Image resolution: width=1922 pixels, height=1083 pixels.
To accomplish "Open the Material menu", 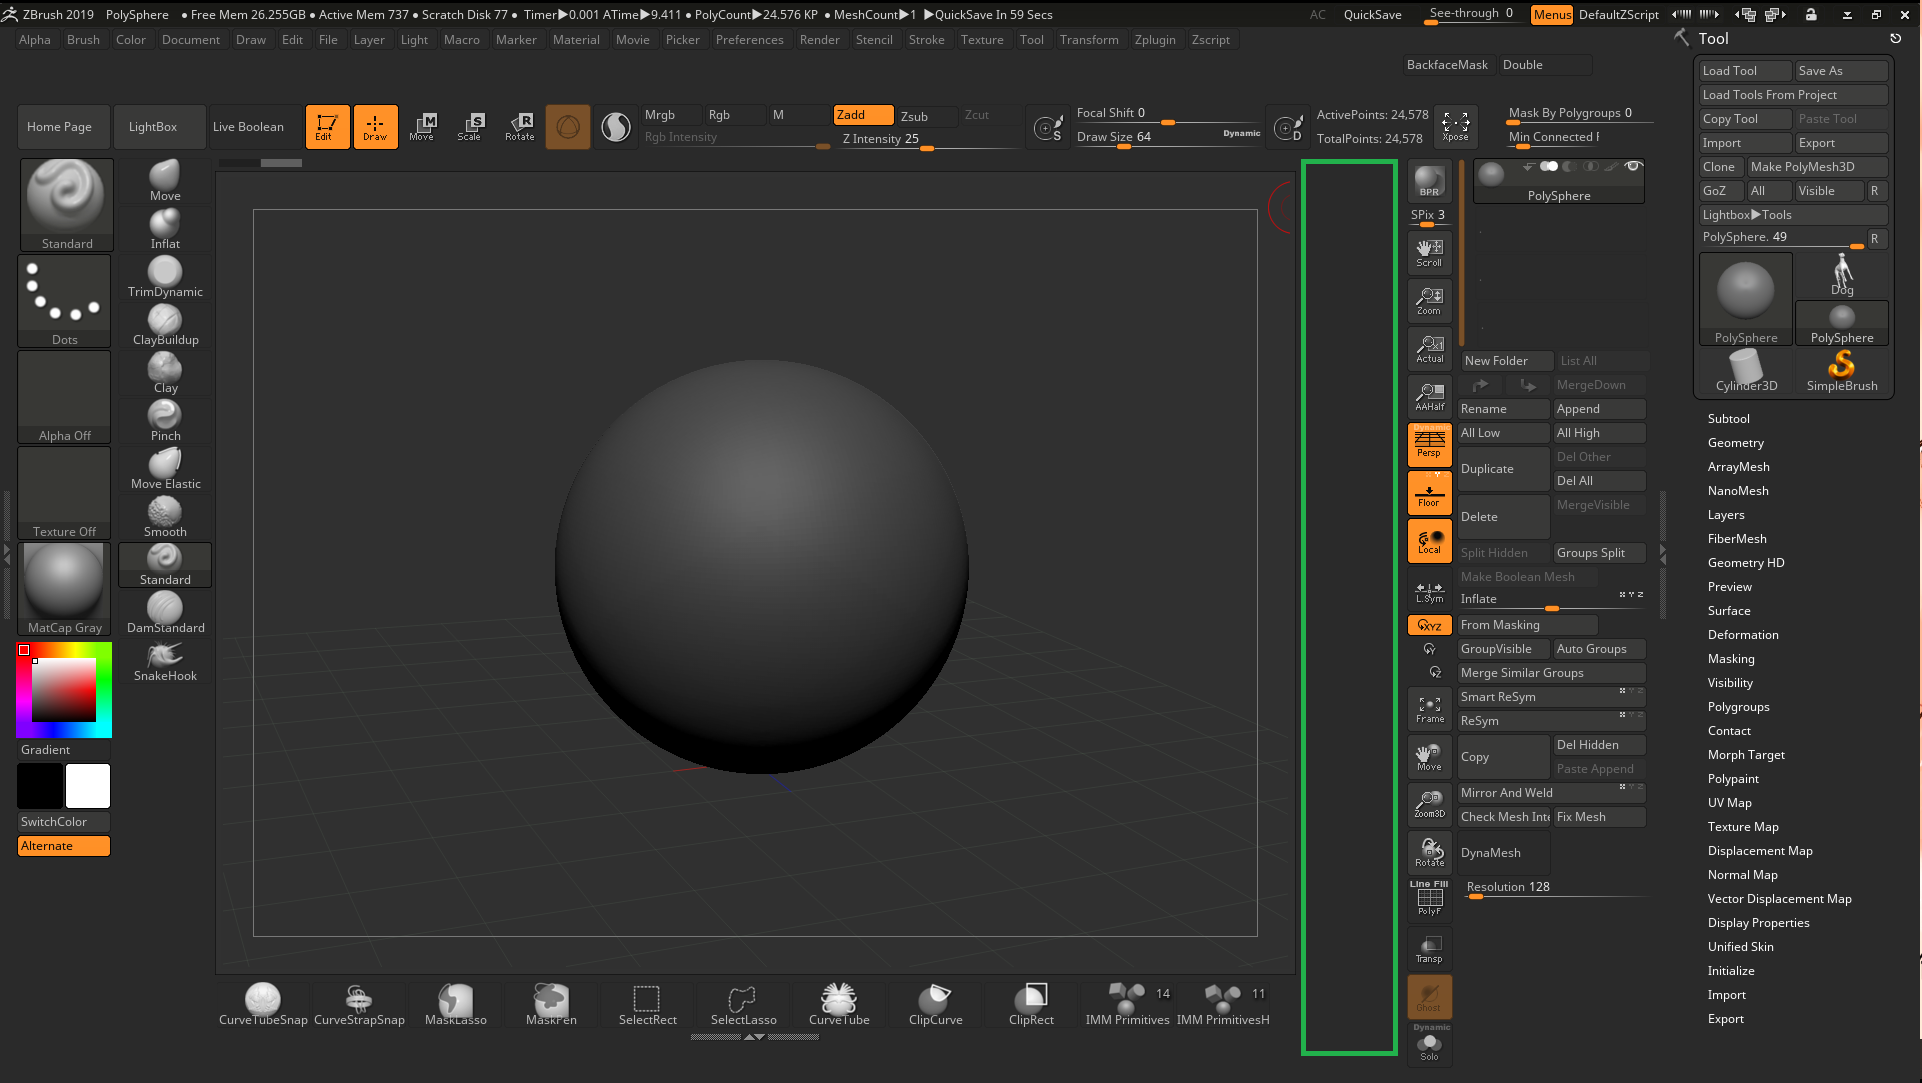I will click(x=576, y=40).
